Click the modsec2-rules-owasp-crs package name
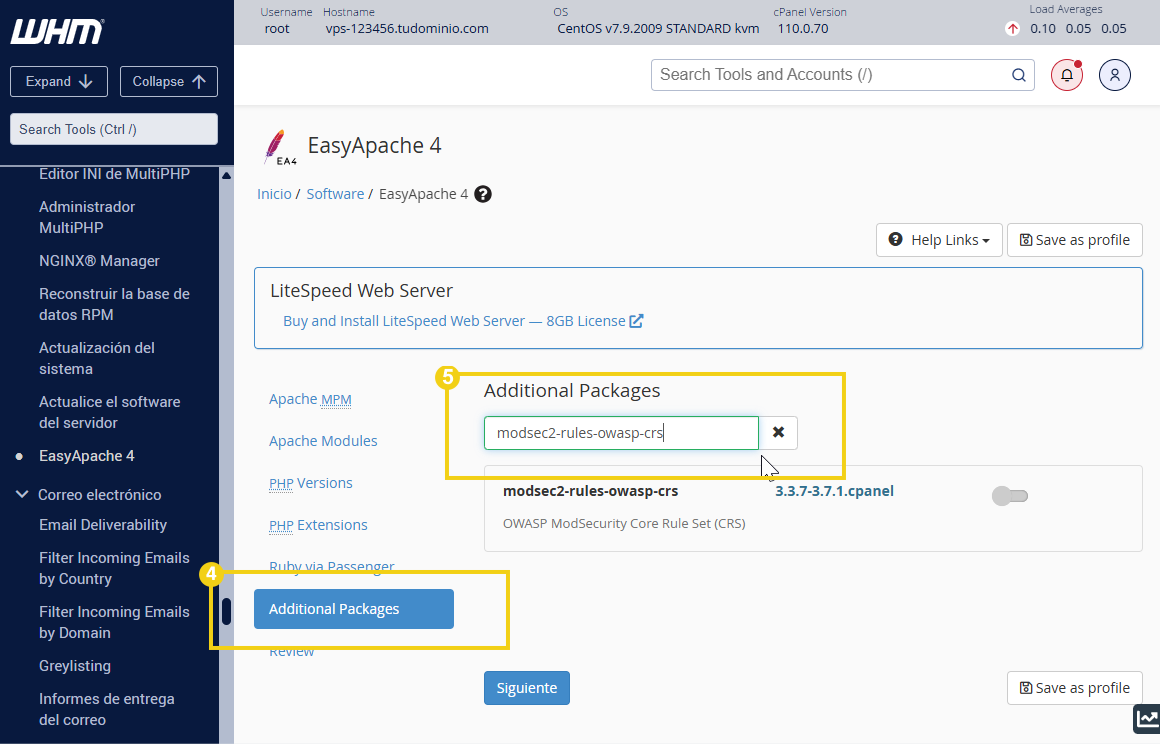Screen dimensions: 1160x744 pos(590,491)
